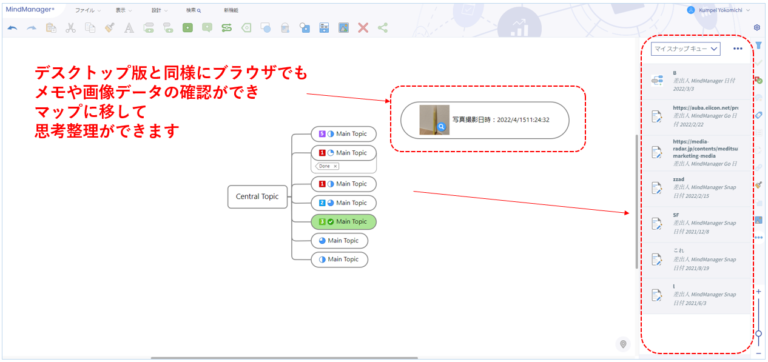
Task: Click the blue square with magnifier icon
Action: 305,28
